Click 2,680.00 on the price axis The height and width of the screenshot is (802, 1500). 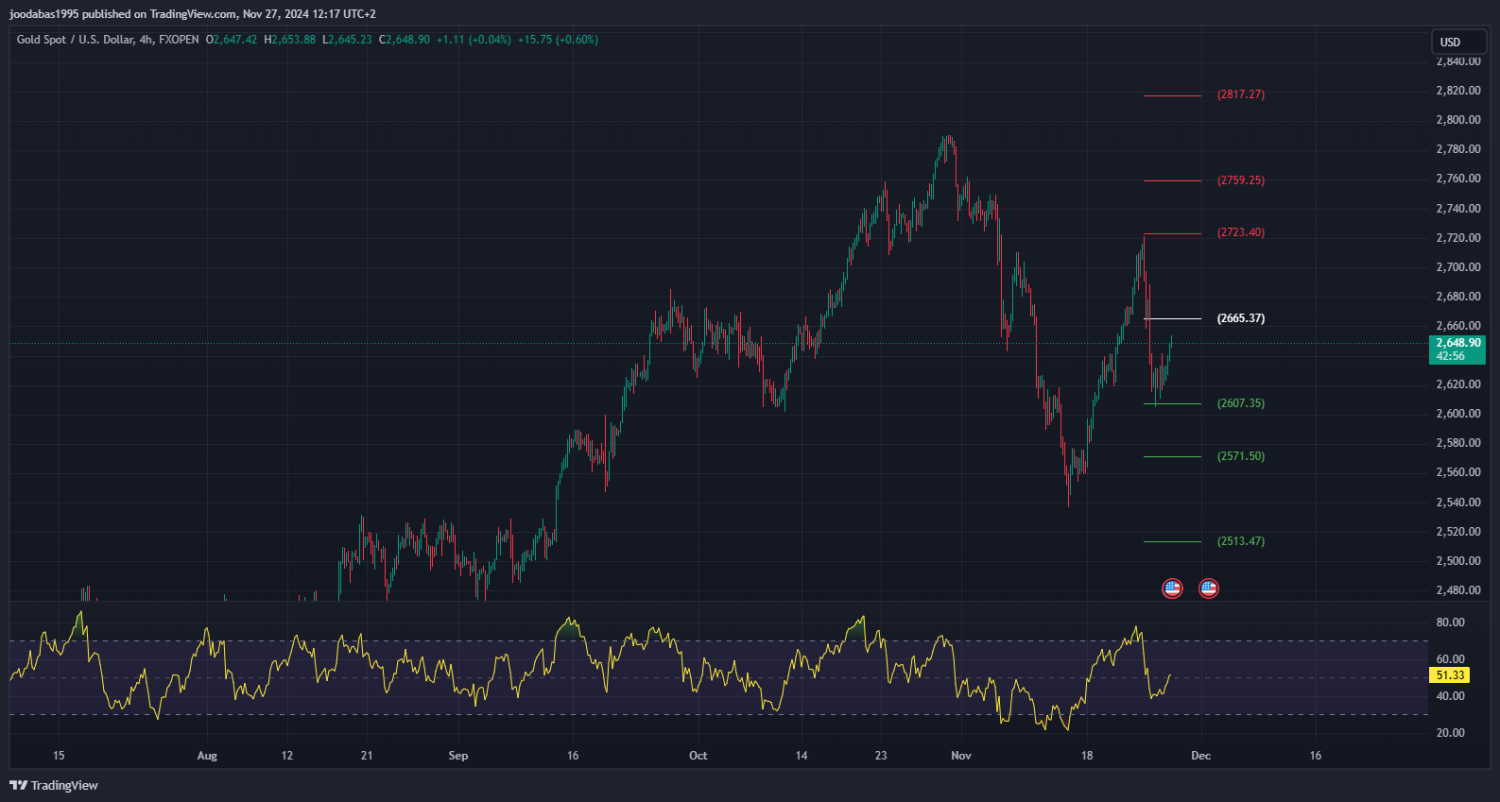coord(1457,296)
